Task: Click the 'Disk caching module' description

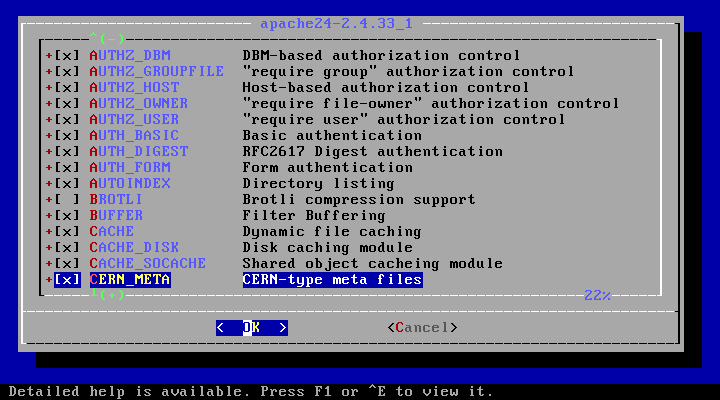Action: tap(327, 248)
